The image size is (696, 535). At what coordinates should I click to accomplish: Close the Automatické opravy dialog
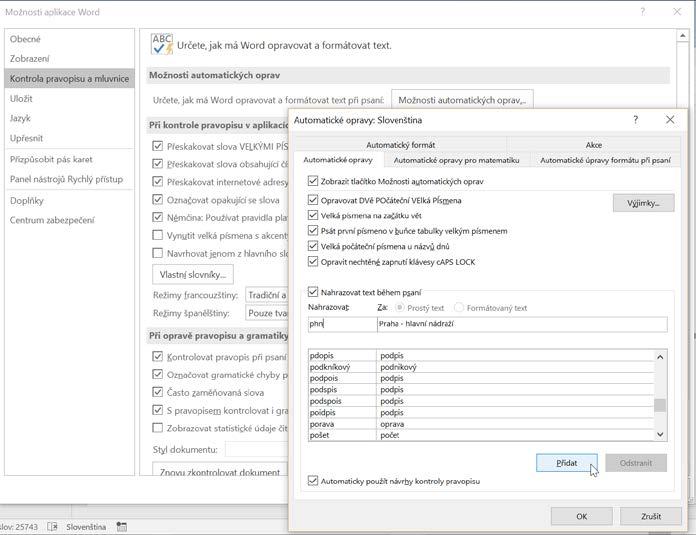click(670, 119)
